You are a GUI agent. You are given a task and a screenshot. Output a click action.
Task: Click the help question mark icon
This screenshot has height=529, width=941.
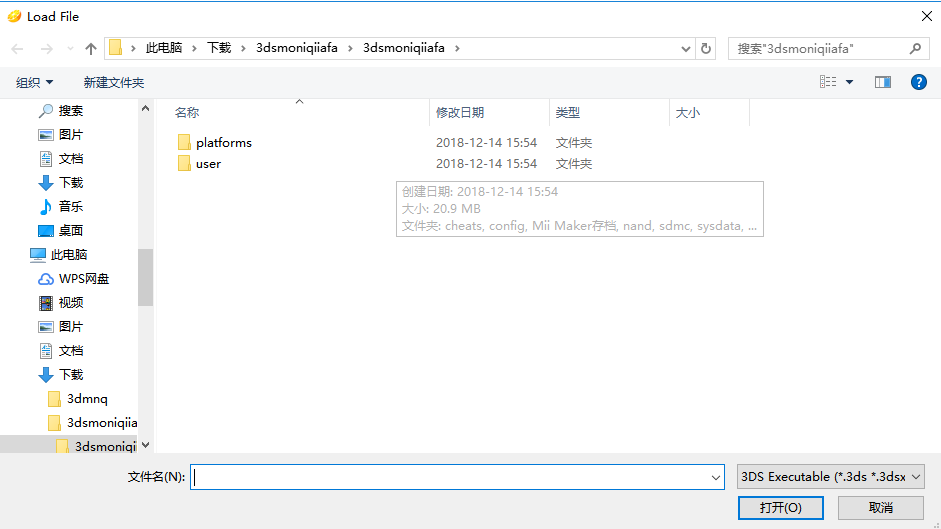point(918,82)
